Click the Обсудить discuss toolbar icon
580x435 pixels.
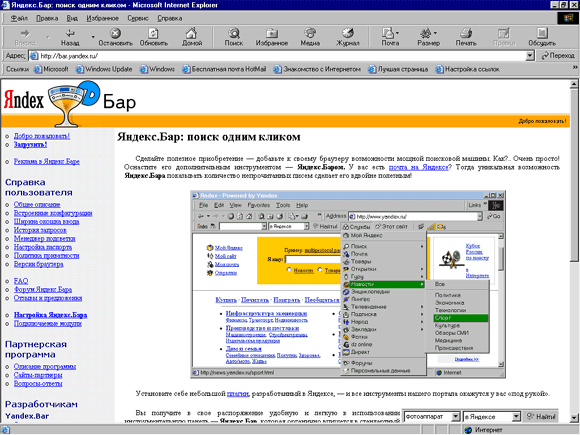(542, 33)
